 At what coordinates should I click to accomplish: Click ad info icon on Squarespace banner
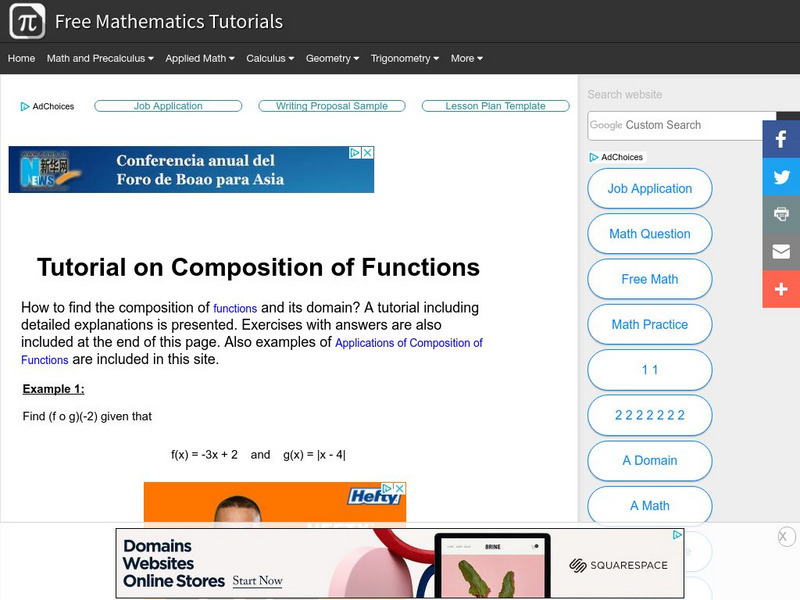(677, 535)
